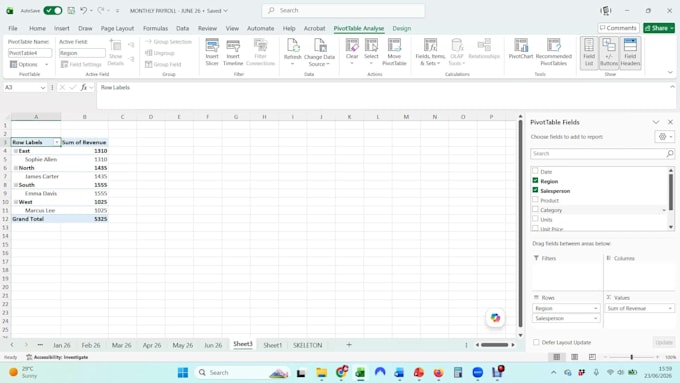Check the Category field checkbox
This screenshot has width=680, height=383.
click(535, 210)
